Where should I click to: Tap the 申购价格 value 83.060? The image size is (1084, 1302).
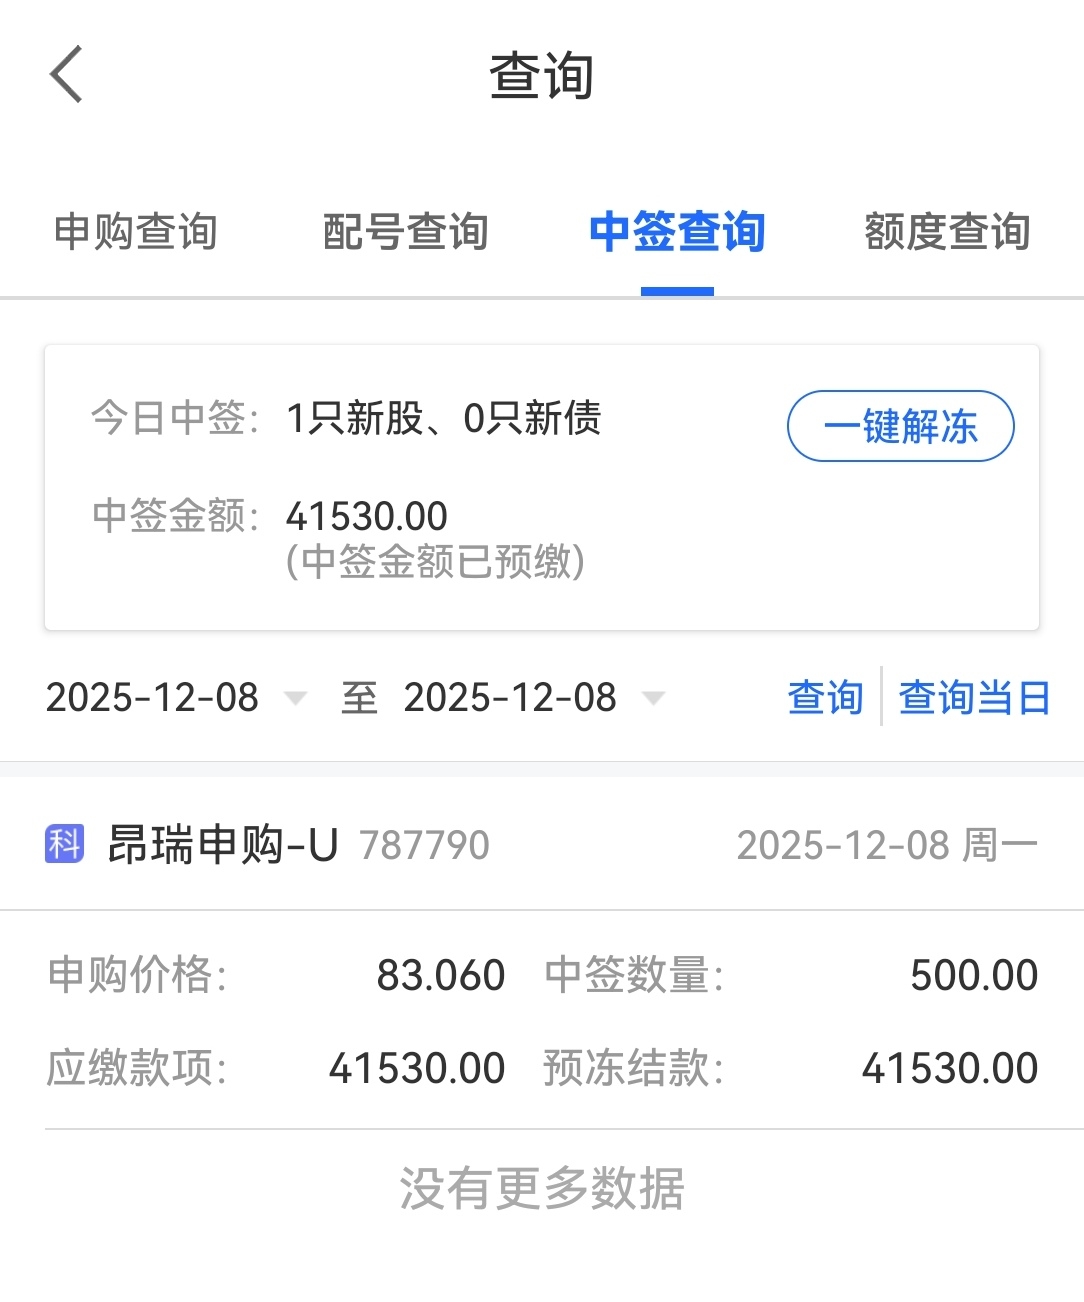tap(440, 975)
